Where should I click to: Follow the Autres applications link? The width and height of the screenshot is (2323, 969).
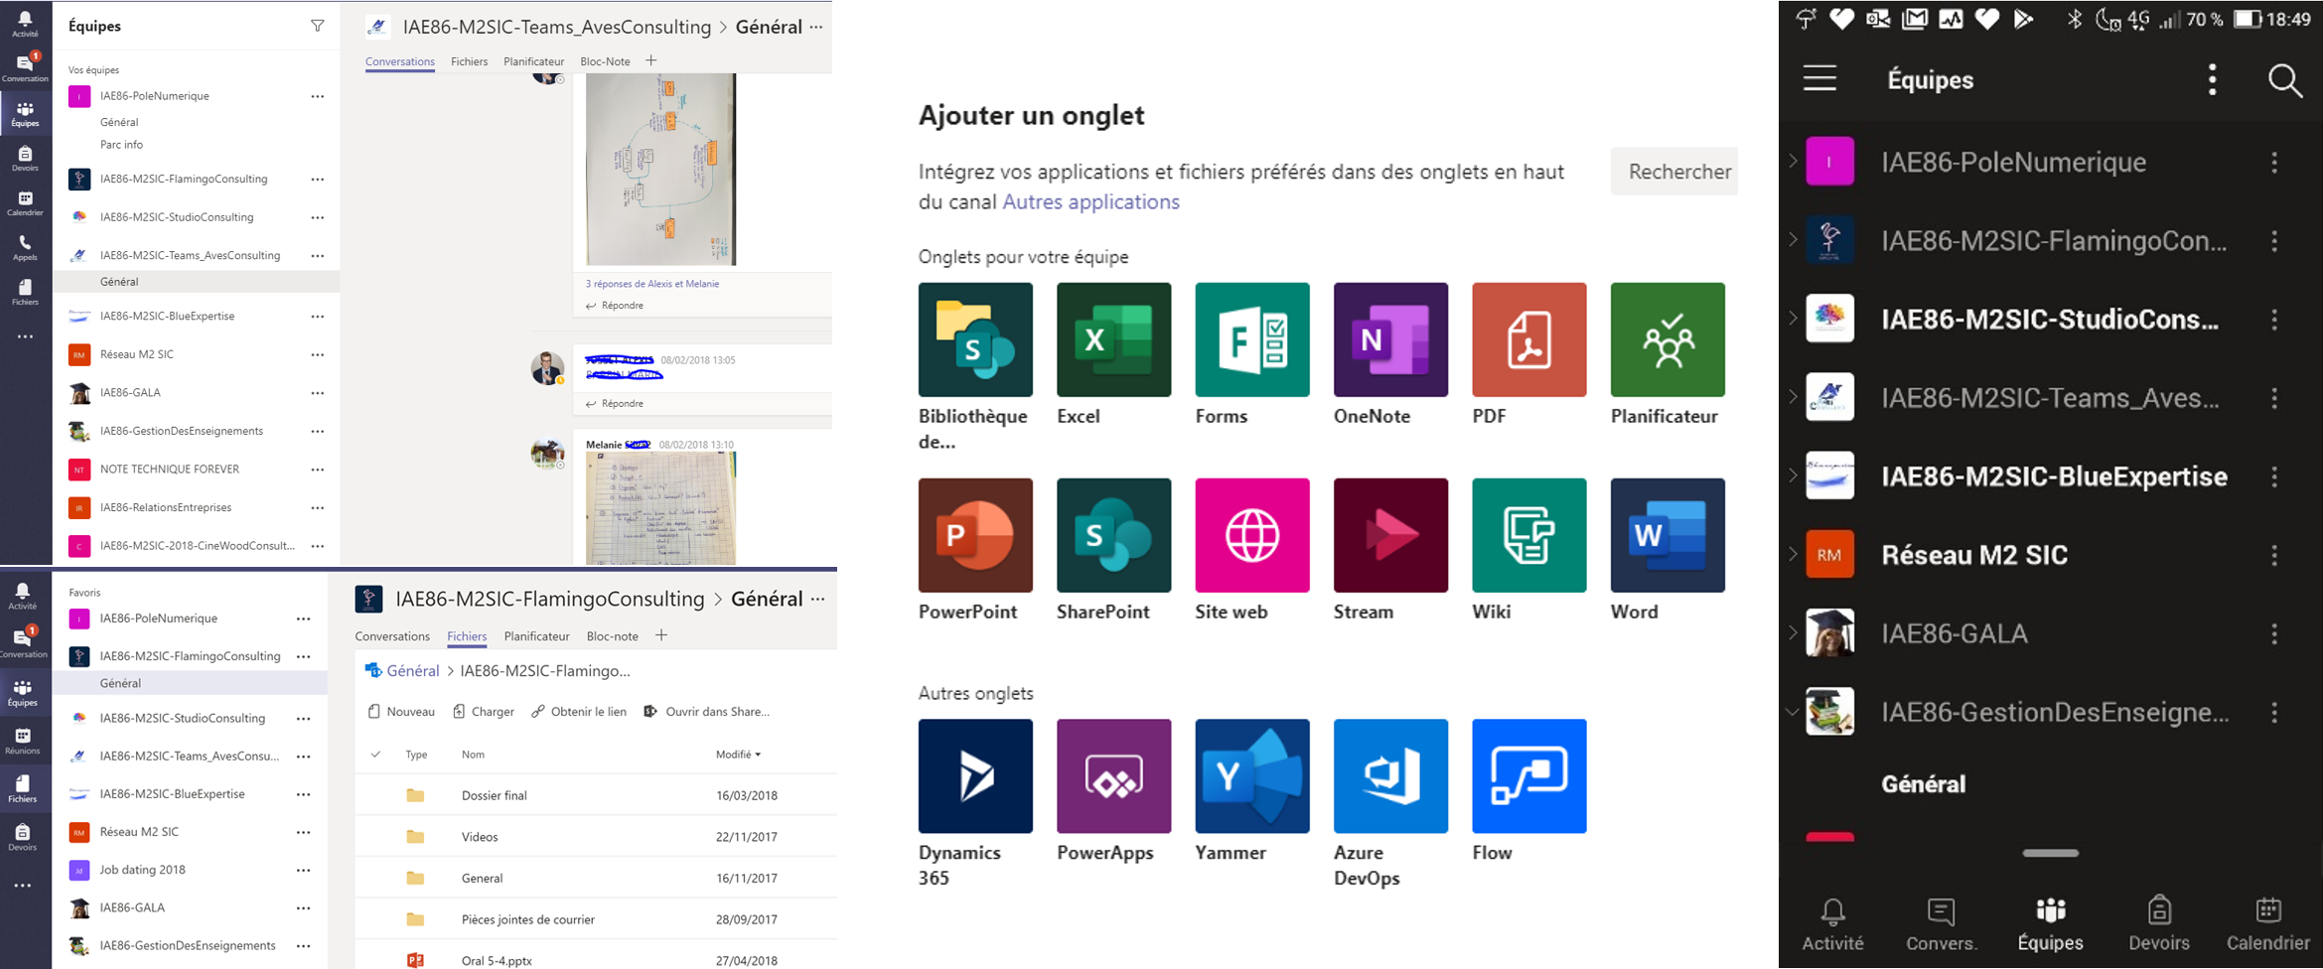click(1090, 202)
